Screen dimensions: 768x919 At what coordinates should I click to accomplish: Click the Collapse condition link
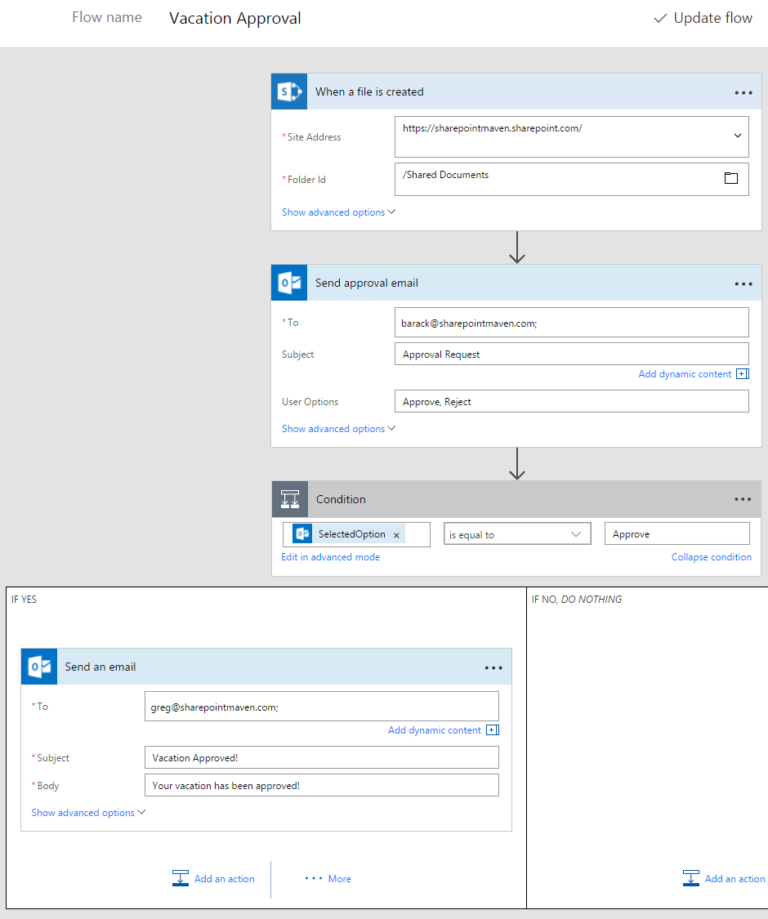click(x=711, y=557)
